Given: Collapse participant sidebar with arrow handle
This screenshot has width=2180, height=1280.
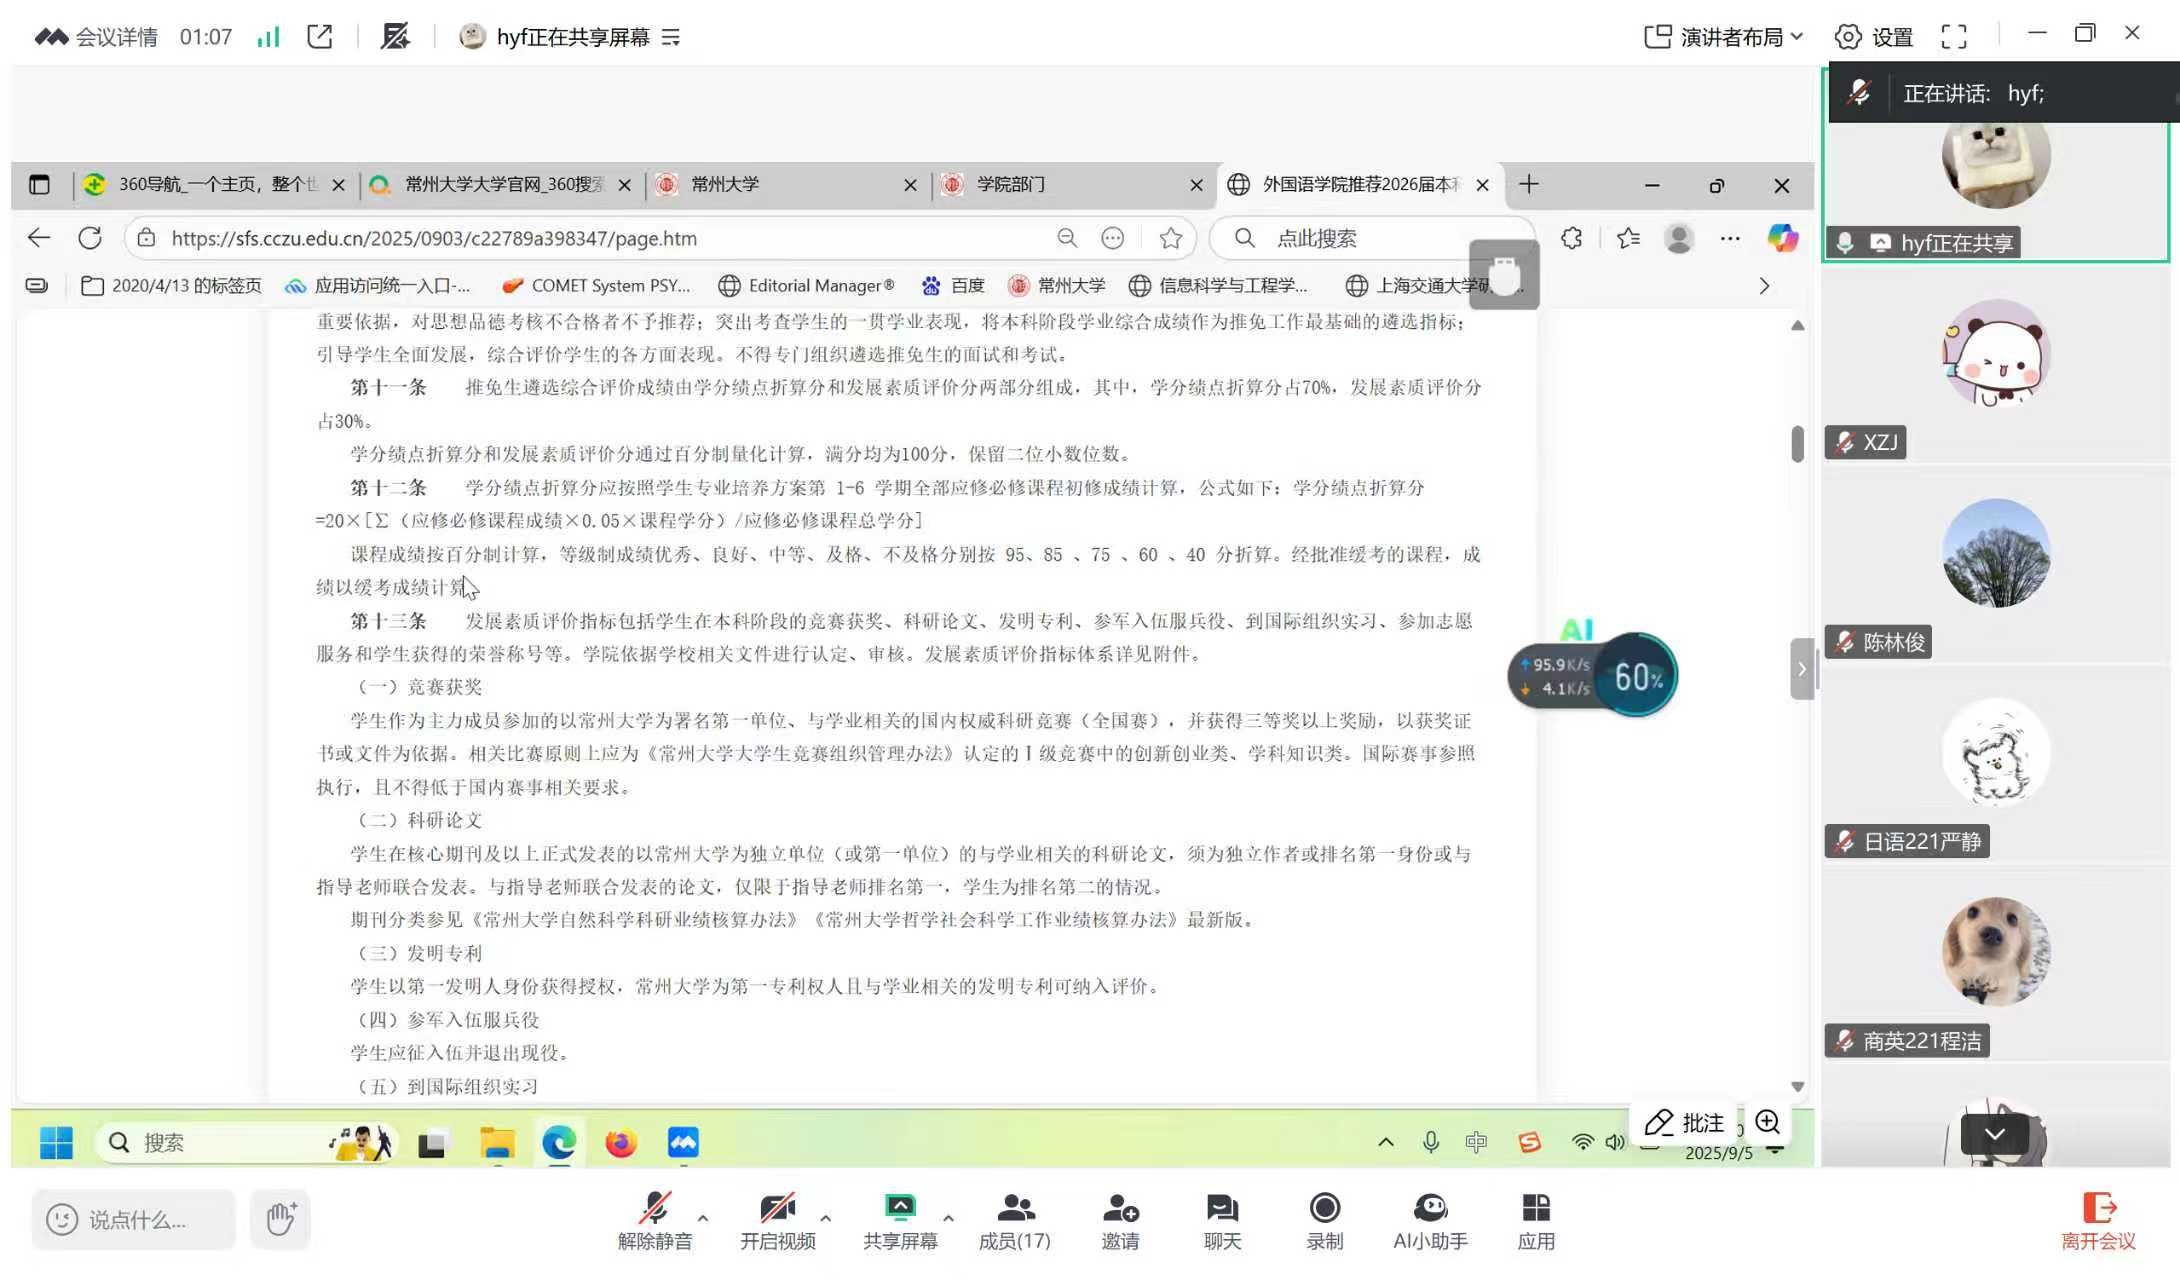Looking at the screenshot, I should [x=1801, y=669].
